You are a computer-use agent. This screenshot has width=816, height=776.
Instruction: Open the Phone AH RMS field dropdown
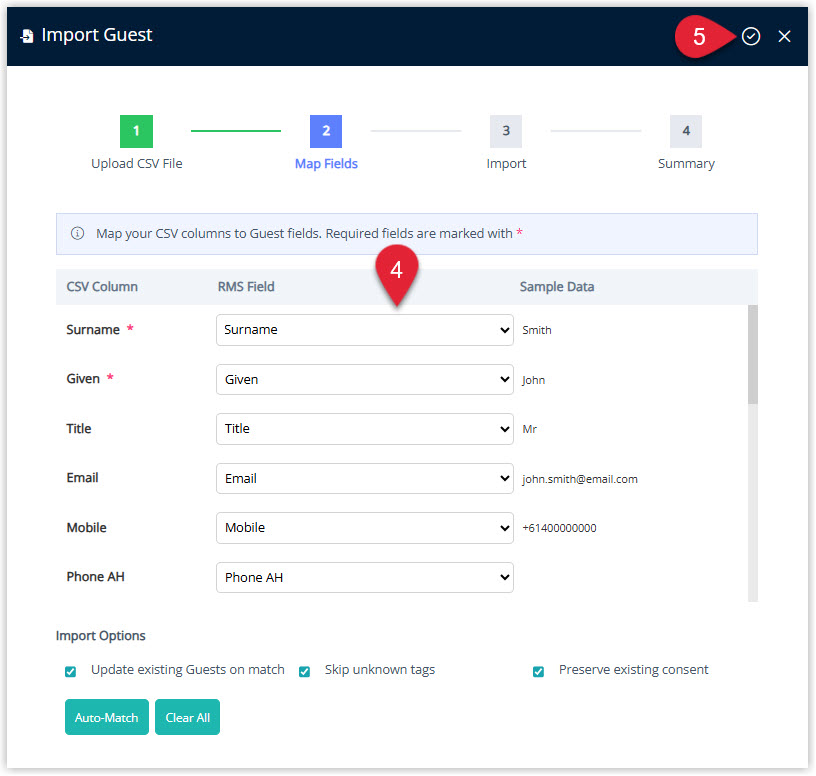pyautogui.click(x=365, y=577)
